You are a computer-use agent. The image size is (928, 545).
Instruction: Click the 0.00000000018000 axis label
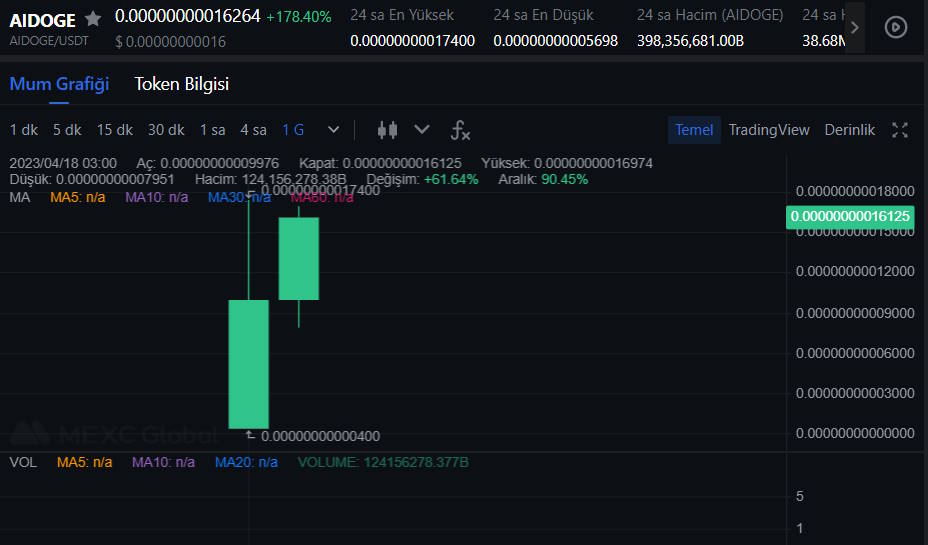[855, 191]
